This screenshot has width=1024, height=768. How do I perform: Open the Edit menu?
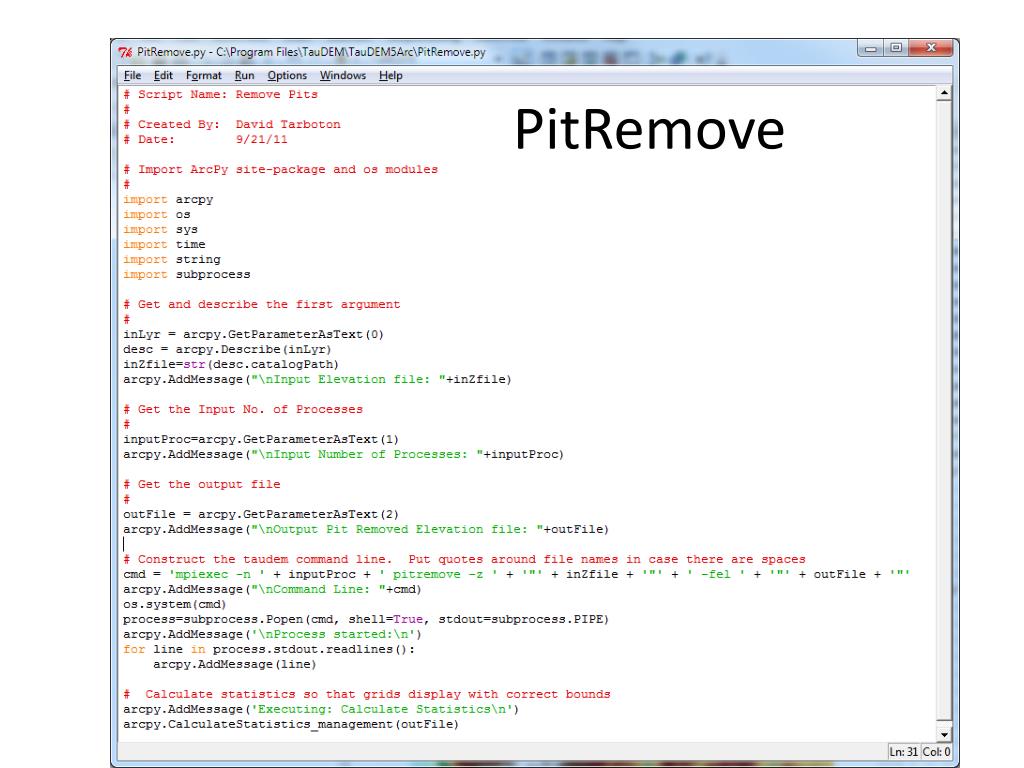click(163, 75)
